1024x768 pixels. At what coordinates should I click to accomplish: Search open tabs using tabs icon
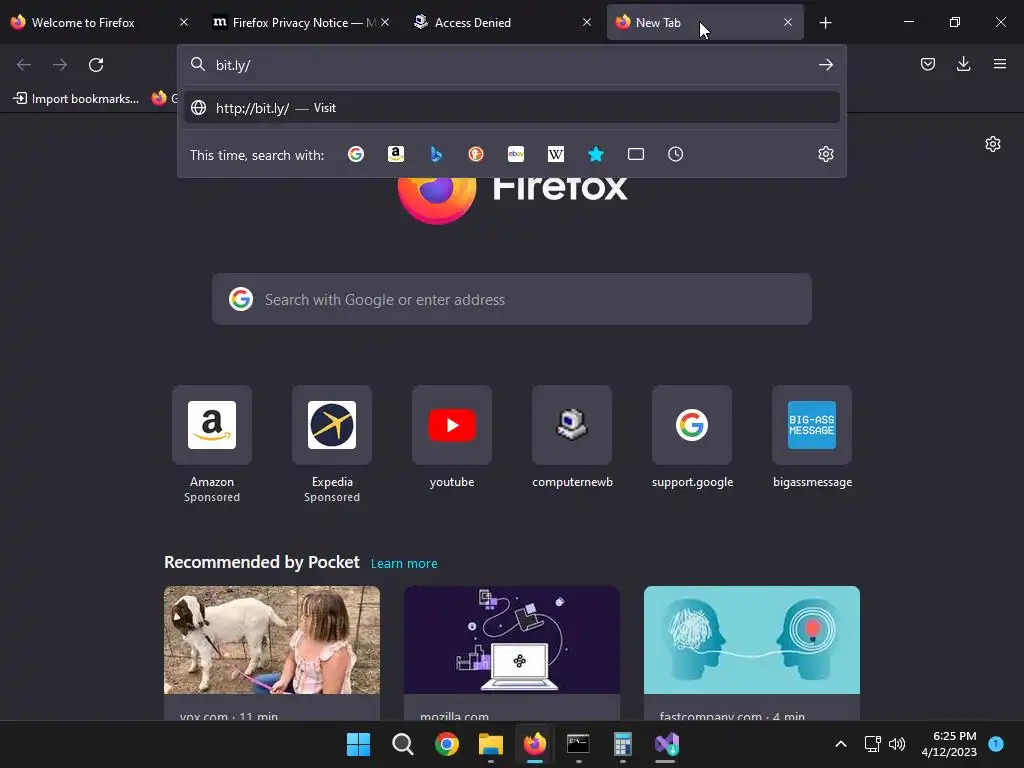click(x=635, y=154)
